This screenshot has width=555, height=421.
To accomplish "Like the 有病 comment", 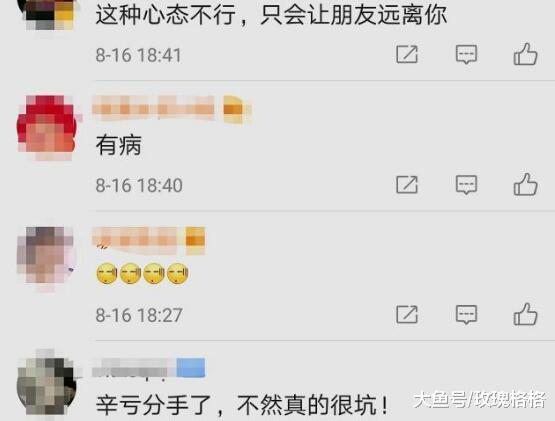I will pyautogui.click(x=526, y=184).
